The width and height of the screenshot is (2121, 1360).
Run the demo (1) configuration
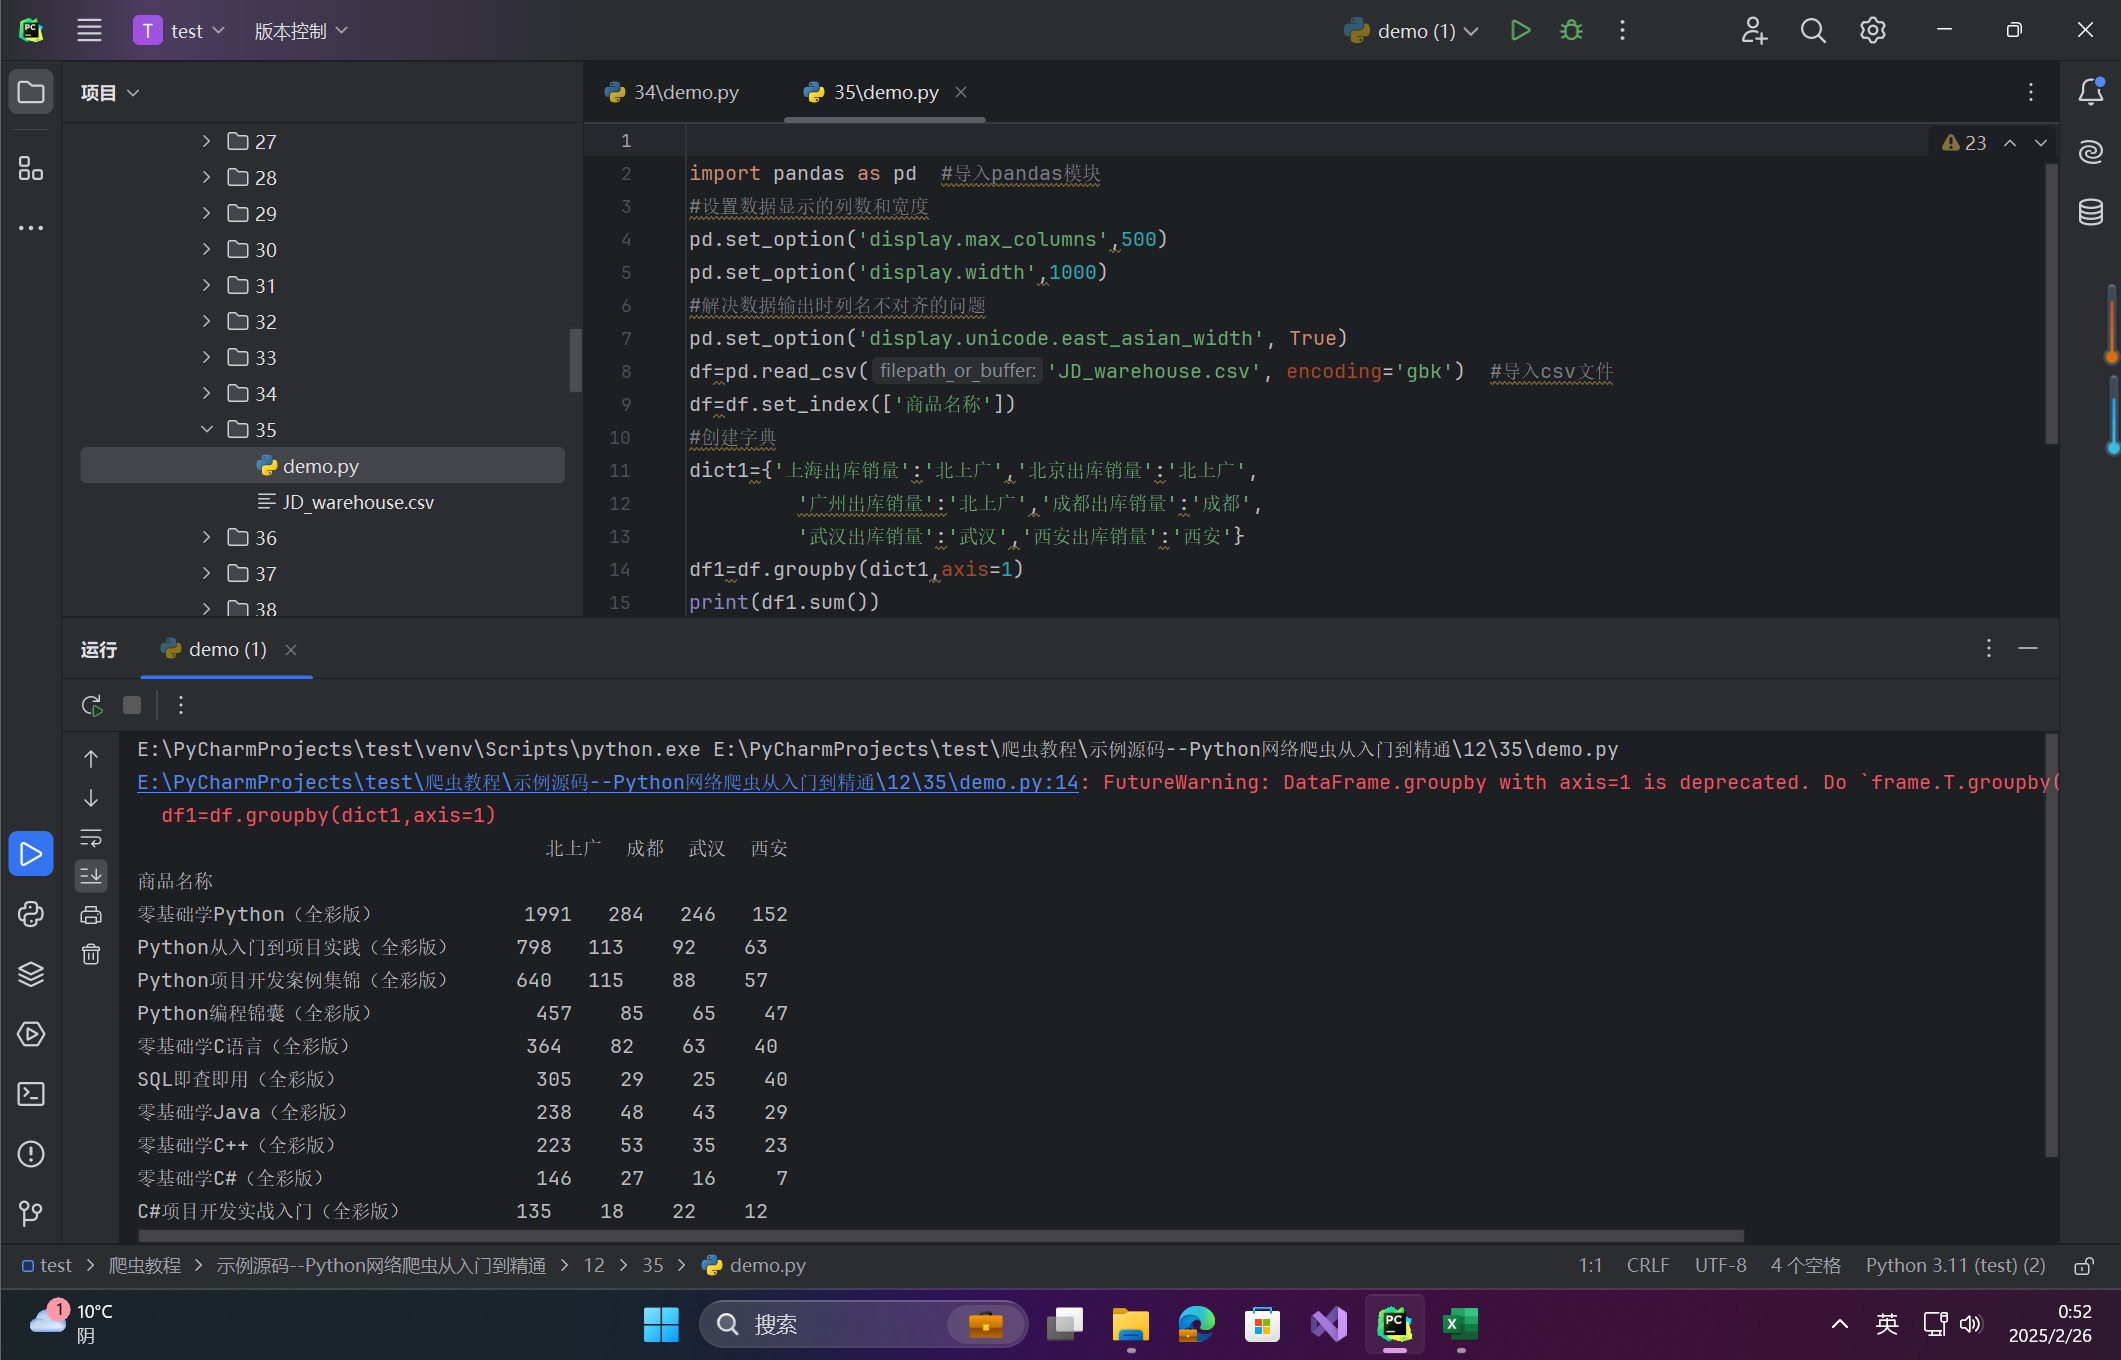[x=1520, y=31]
